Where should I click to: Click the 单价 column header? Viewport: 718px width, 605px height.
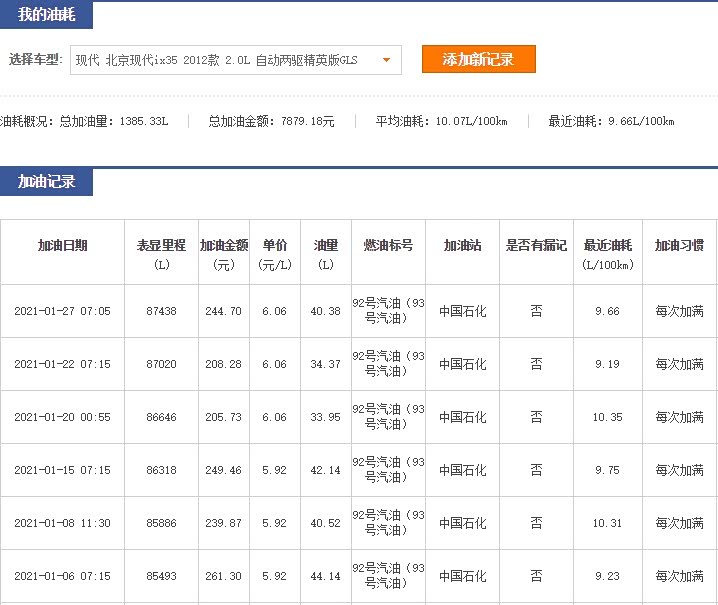point(274,245)
